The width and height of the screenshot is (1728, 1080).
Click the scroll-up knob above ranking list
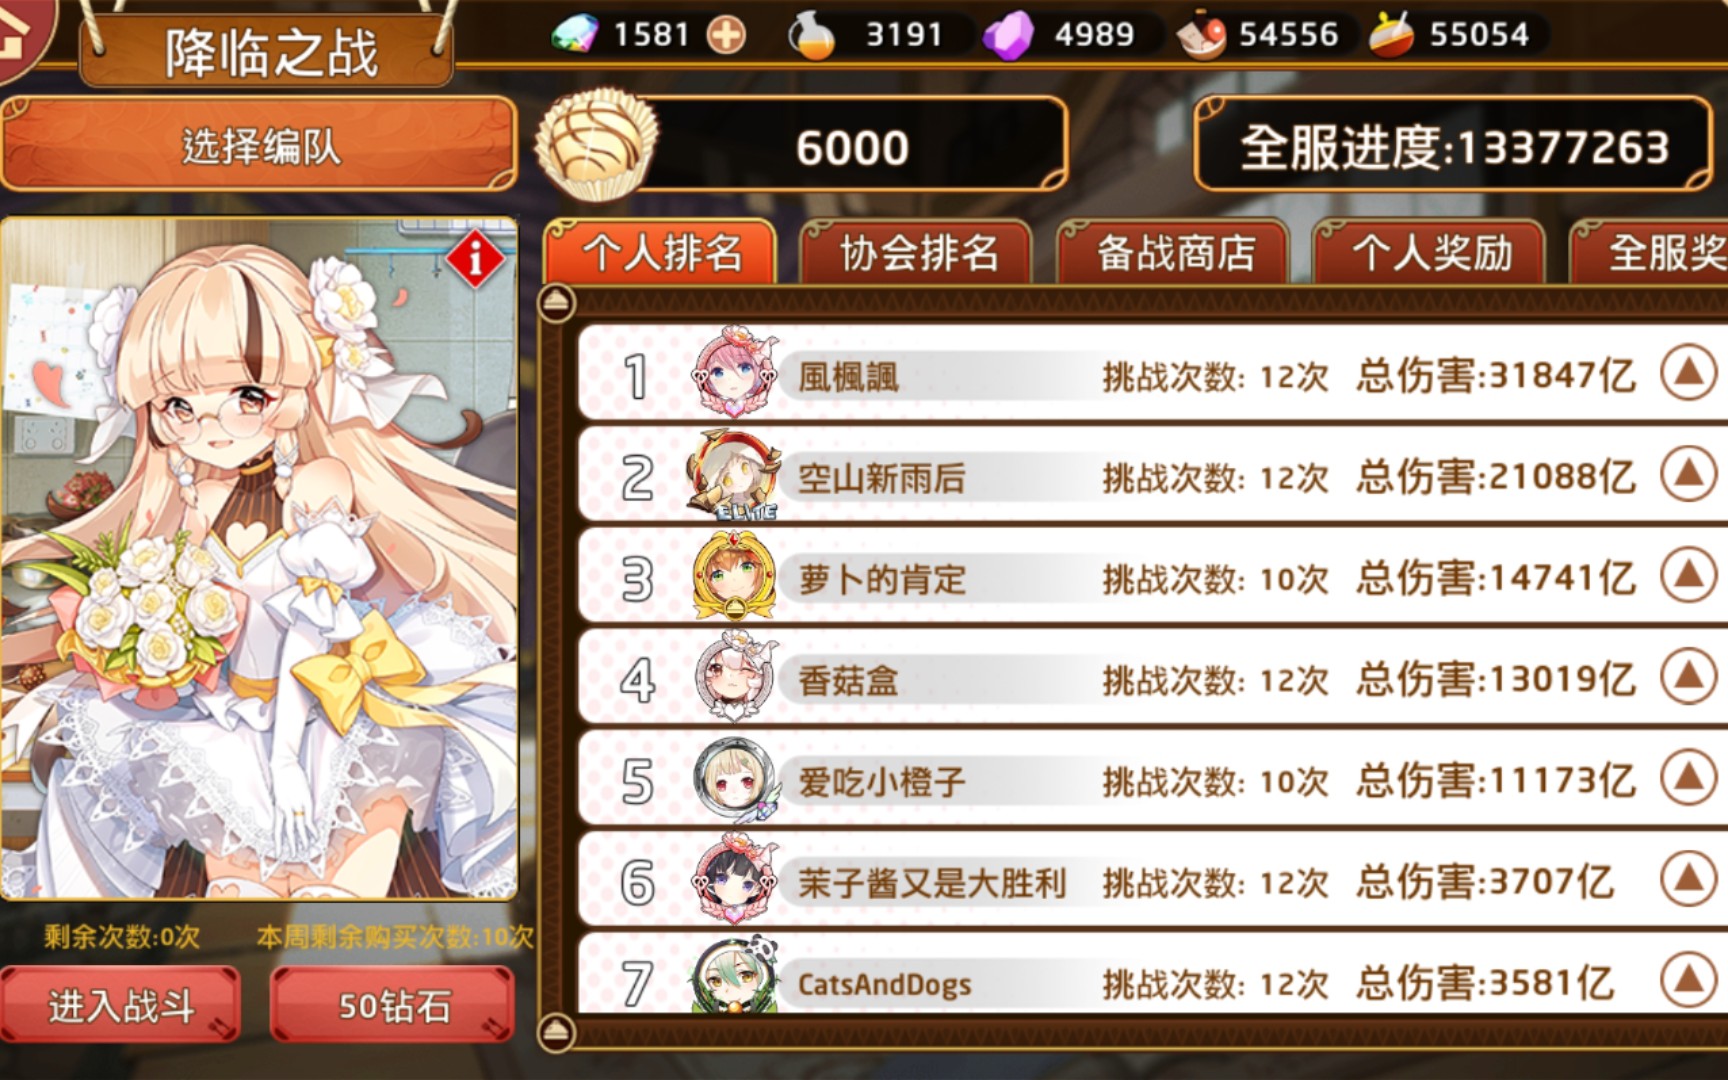coord(557,302)
